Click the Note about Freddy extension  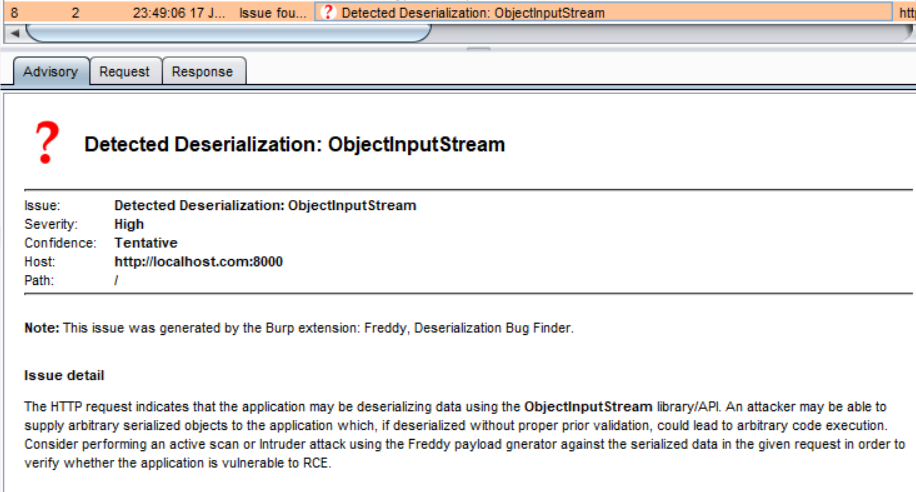[299, 328]
